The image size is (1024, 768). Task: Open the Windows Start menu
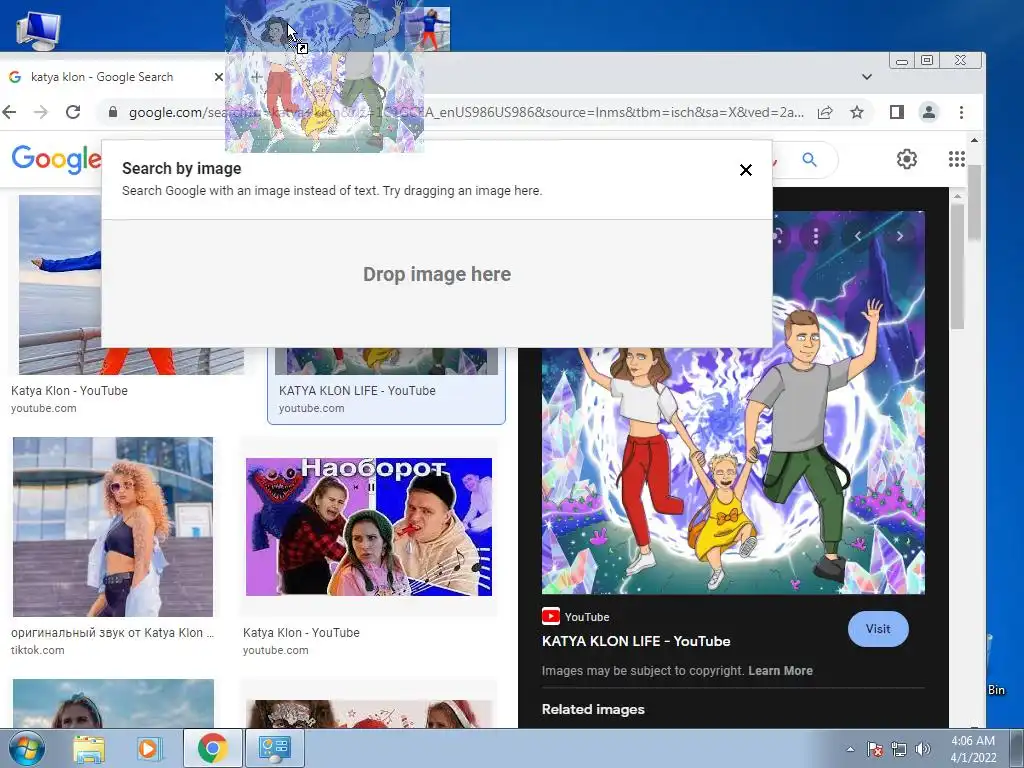pos(26,748)
